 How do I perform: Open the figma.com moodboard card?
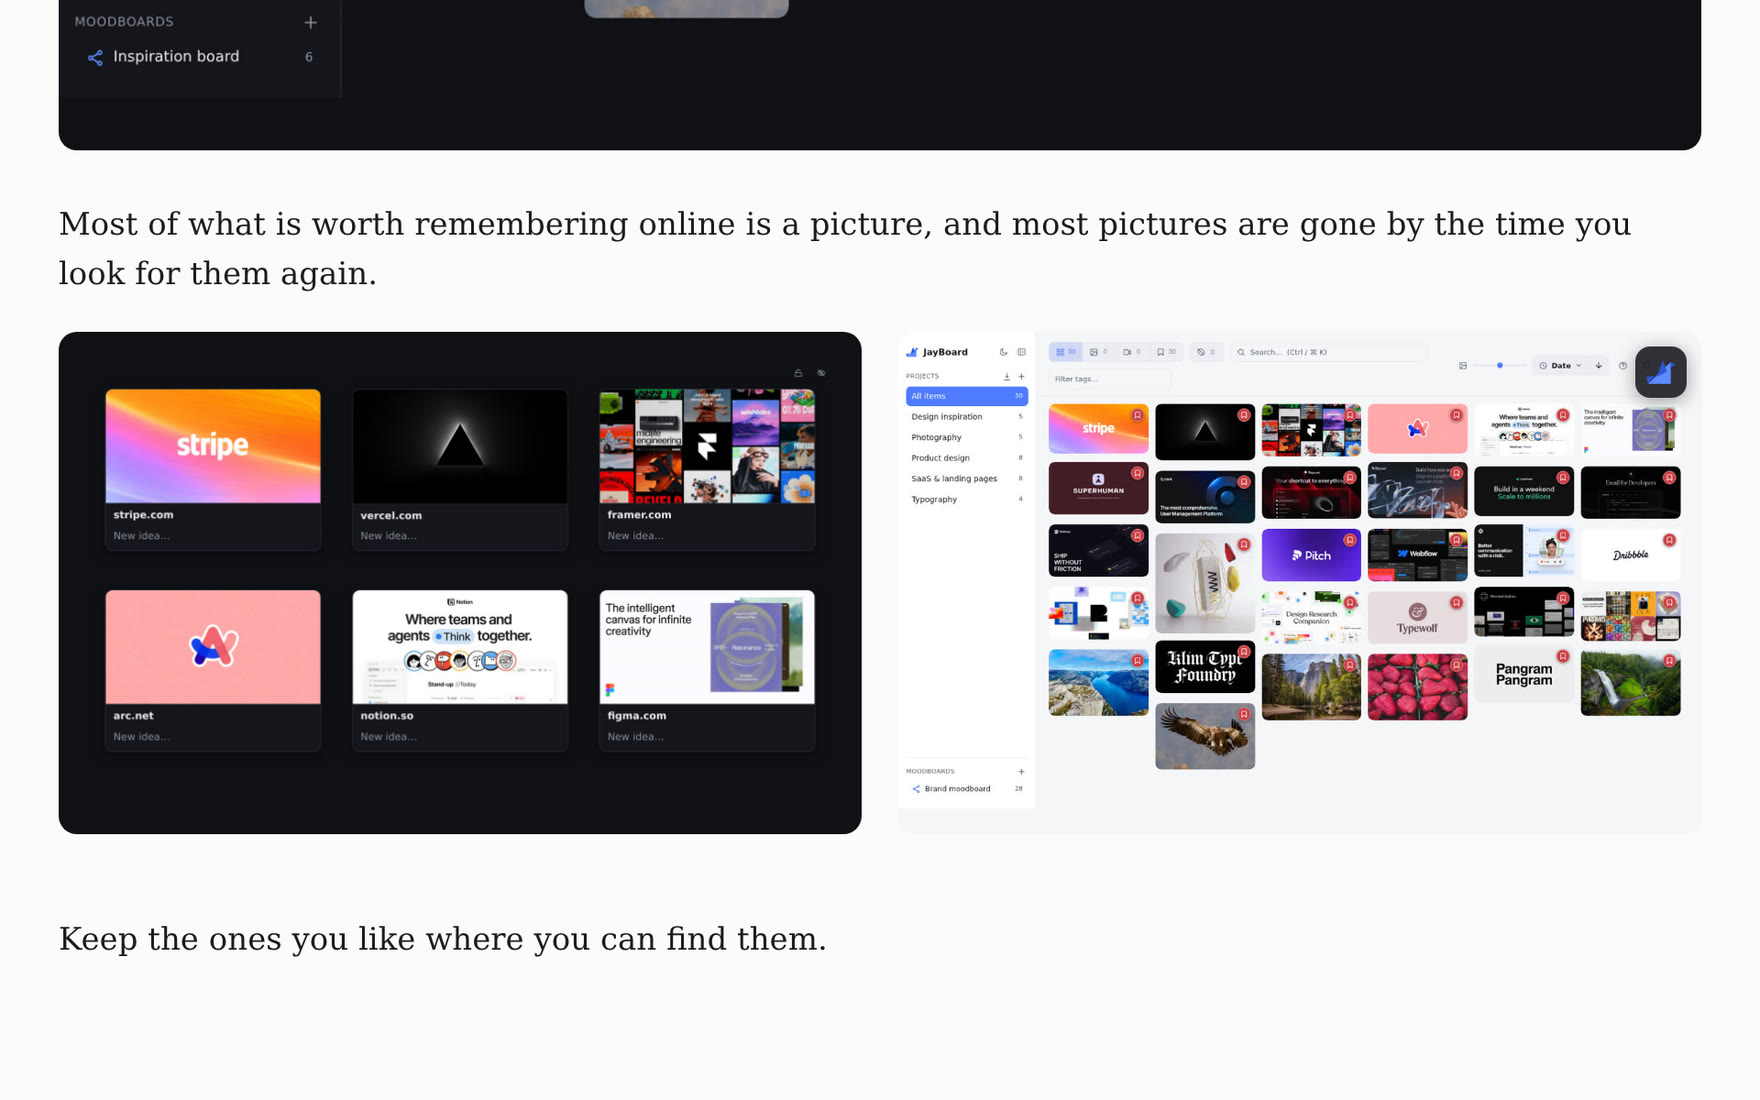pos(707,670)
